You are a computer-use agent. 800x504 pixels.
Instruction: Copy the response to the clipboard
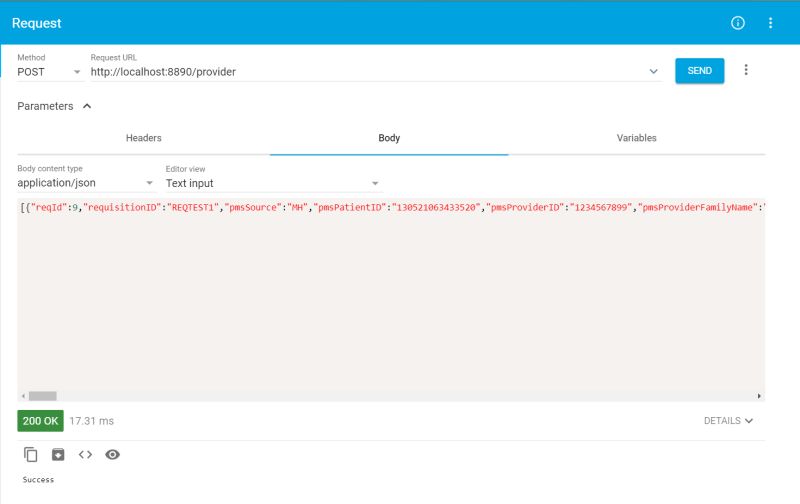tap(31, 454)
